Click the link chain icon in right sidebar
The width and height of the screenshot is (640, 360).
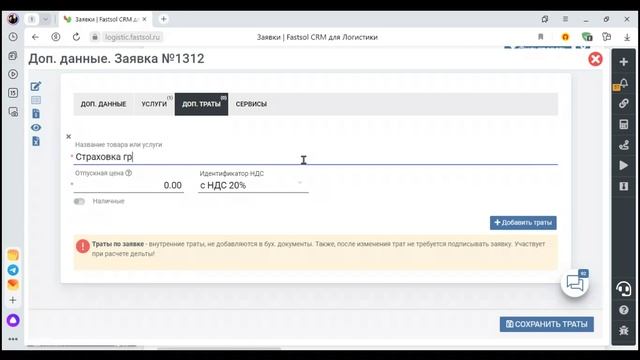(x=623, y=104)
